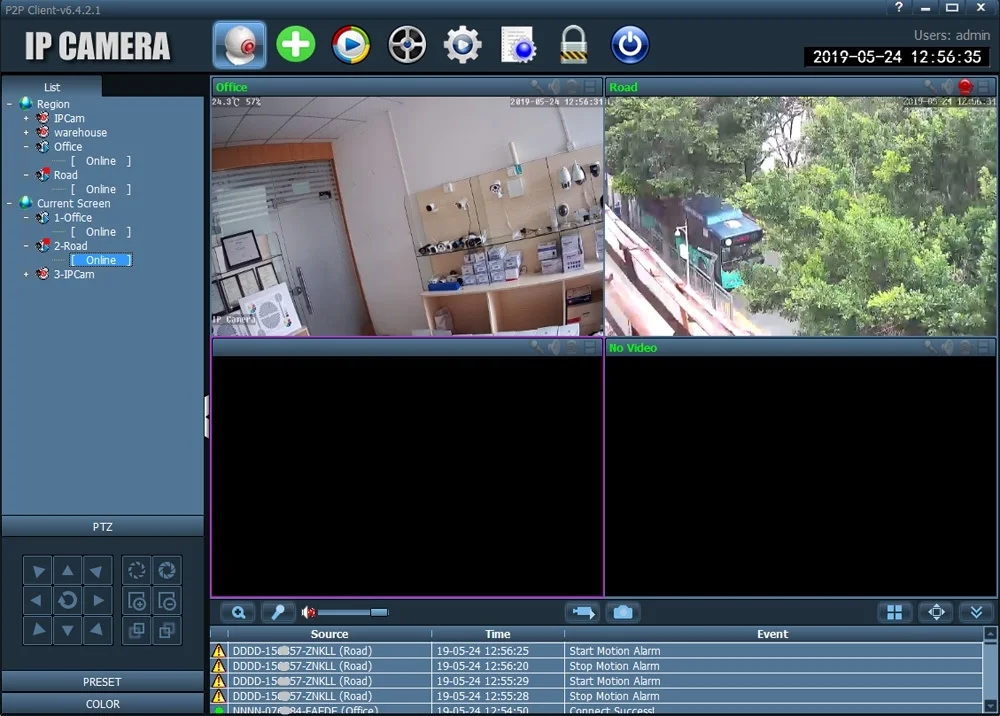Collapse the 1-Office tree node
The height and width of the screenshot is (716, 1000).
pos(26,217)
